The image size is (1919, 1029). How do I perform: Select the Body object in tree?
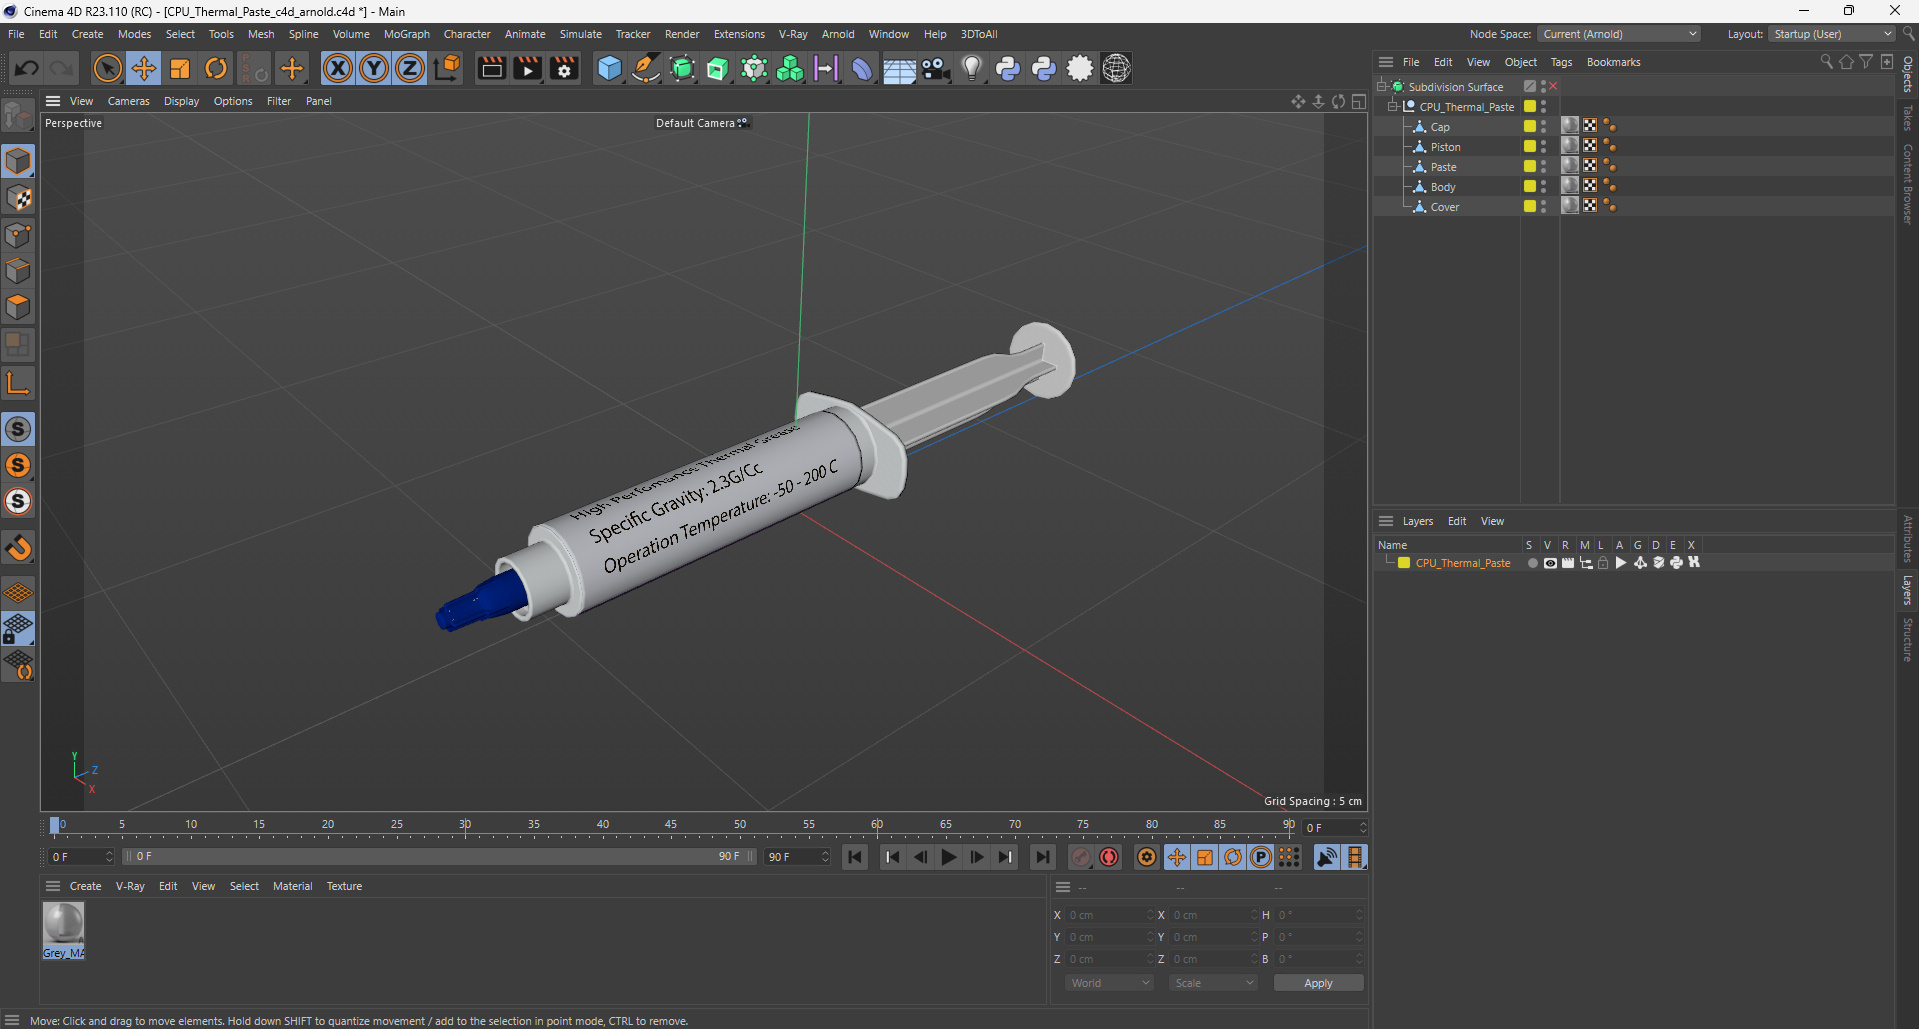tap(1442, 187)
